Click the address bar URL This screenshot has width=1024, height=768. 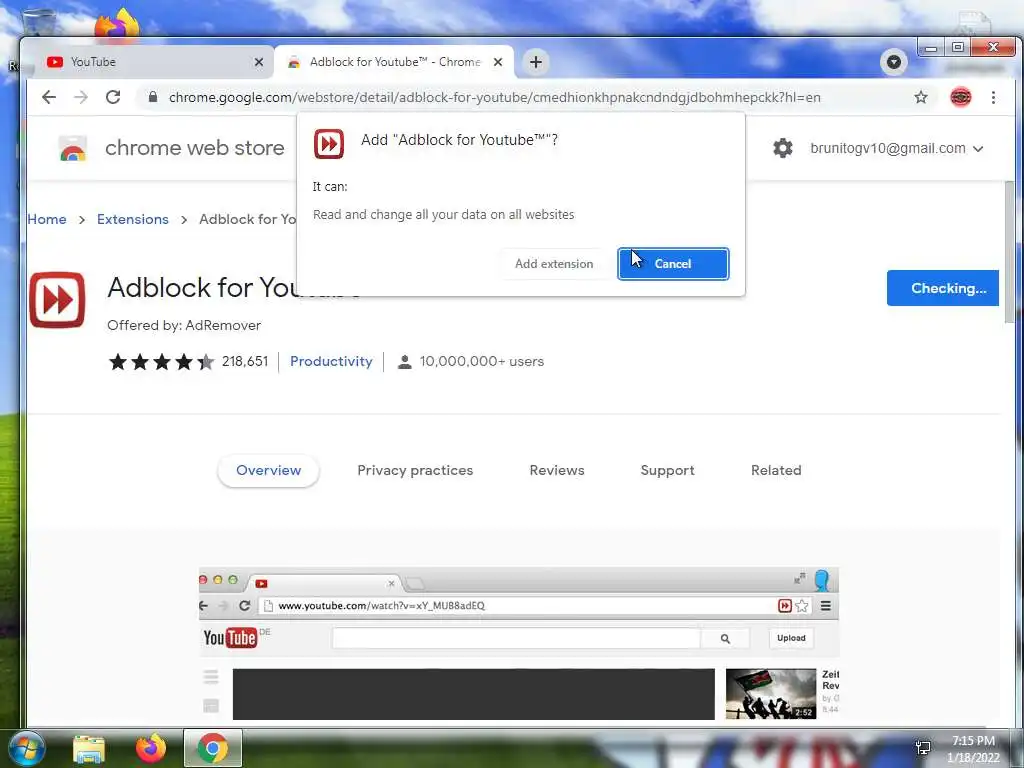(x=494, y=97)
